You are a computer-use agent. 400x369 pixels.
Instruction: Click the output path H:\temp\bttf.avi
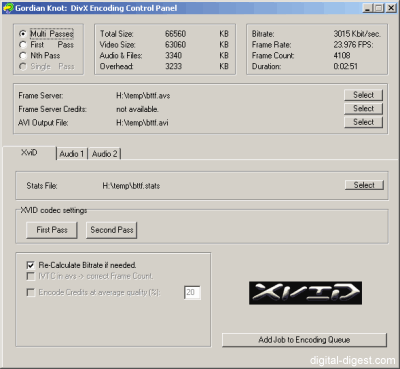pos(142,123)
